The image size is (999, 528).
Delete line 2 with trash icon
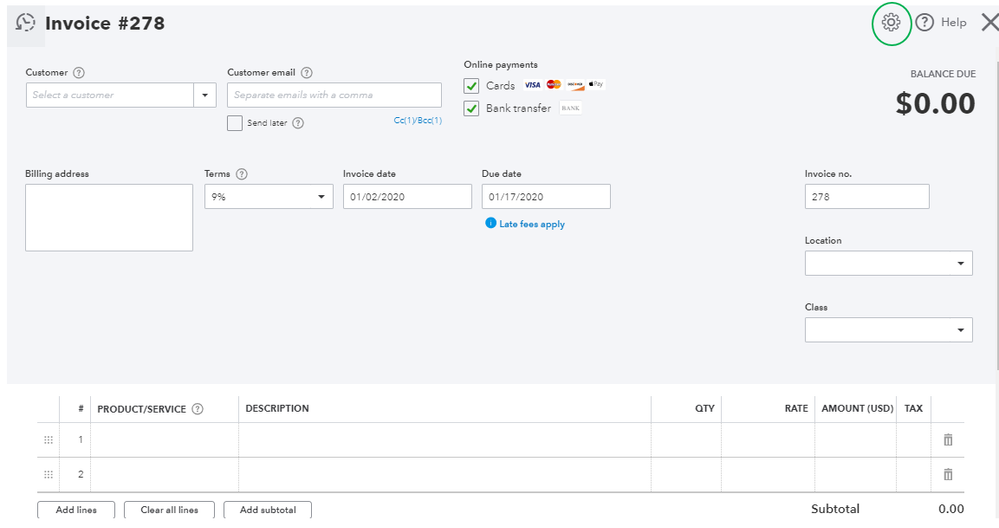click(948, 475)
